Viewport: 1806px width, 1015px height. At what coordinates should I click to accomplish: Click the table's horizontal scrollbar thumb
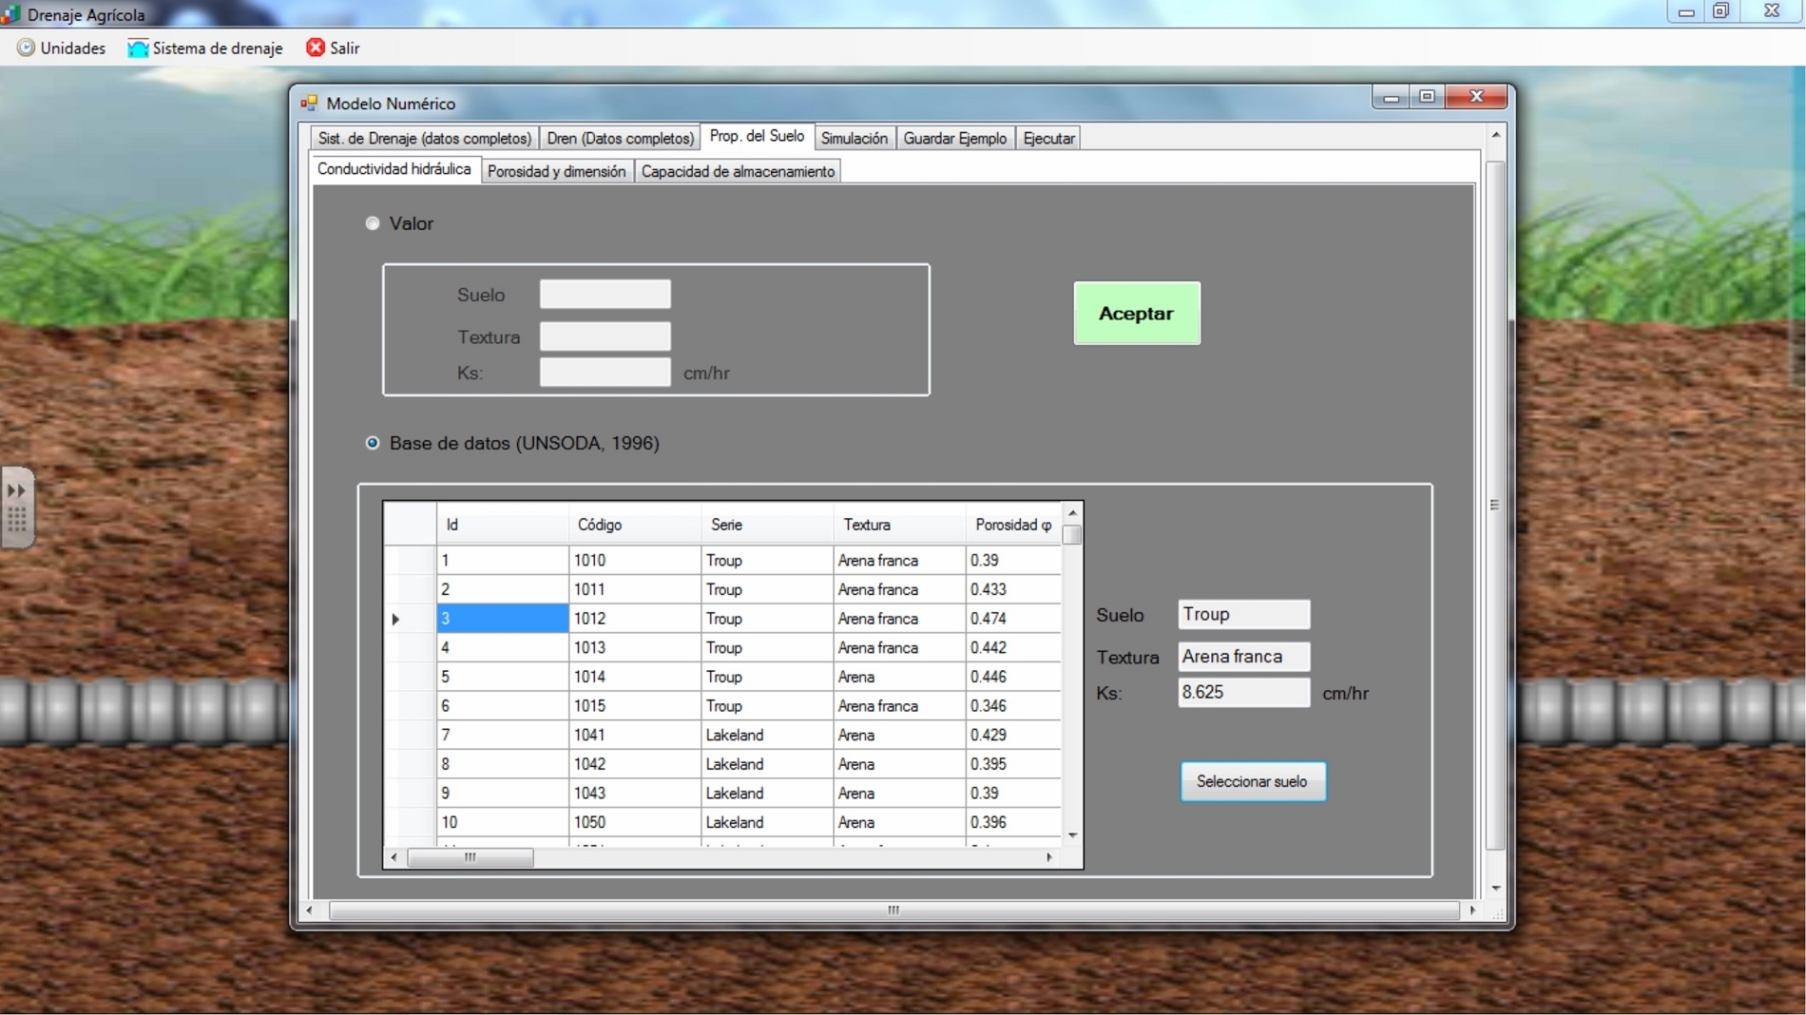click(470, 857)
